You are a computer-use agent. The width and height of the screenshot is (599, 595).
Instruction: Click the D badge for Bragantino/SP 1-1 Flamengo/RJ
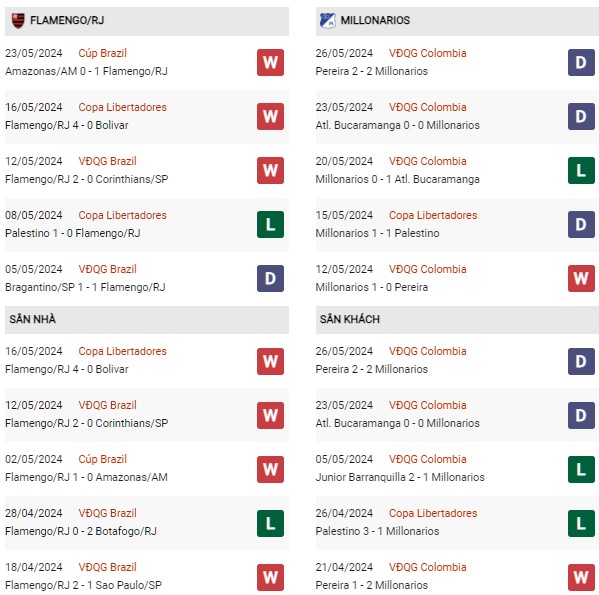(270, 278)
